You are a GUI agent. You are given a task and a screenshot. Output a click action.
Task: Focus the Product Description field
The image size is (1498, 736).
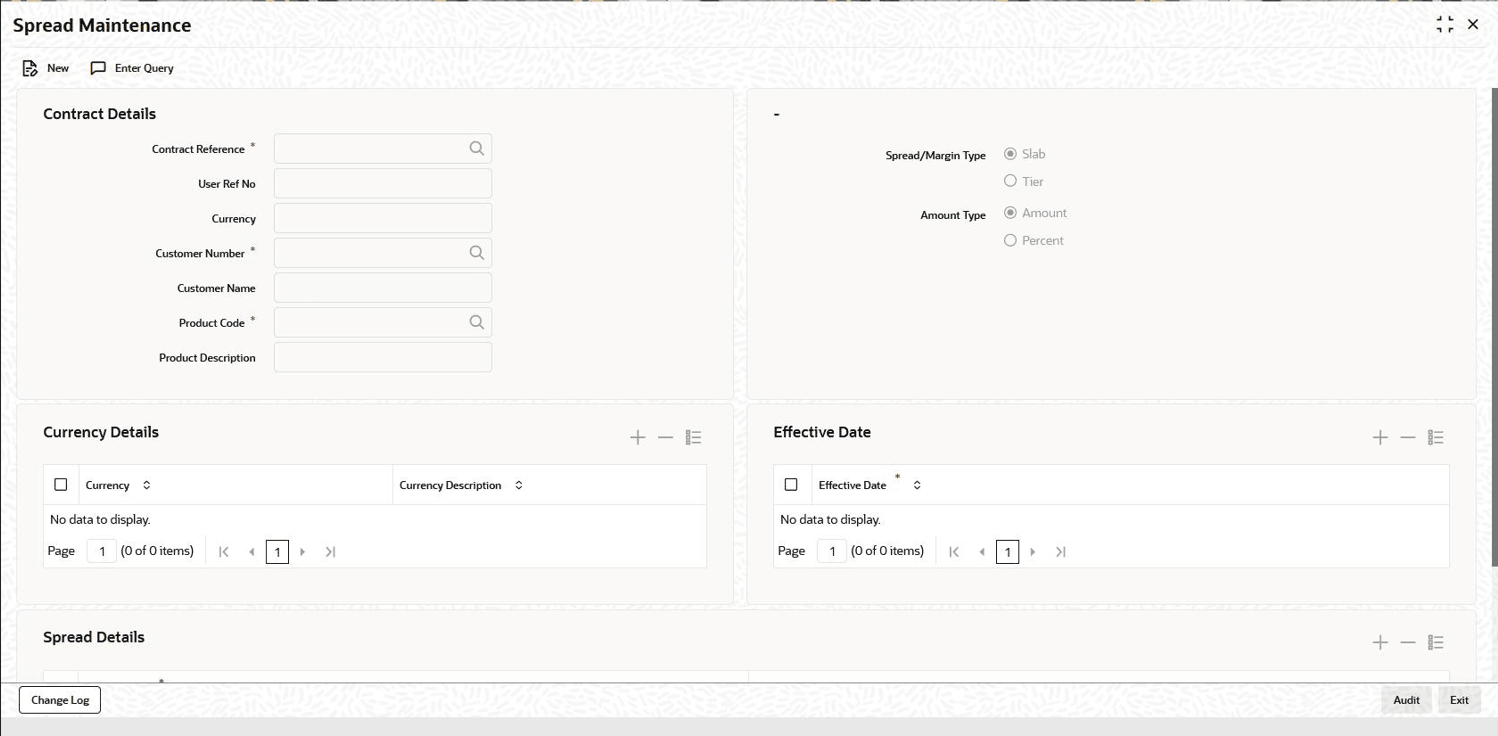click(383, 357)
